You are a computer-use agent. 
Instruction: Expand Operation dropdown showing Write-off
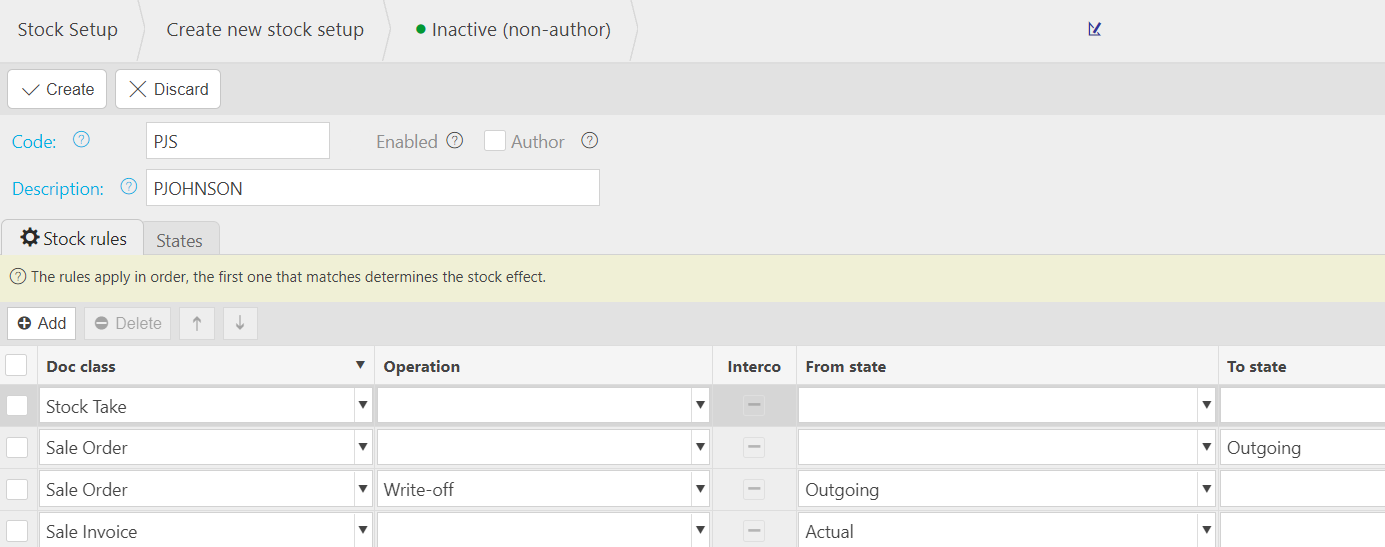[700, 490]
